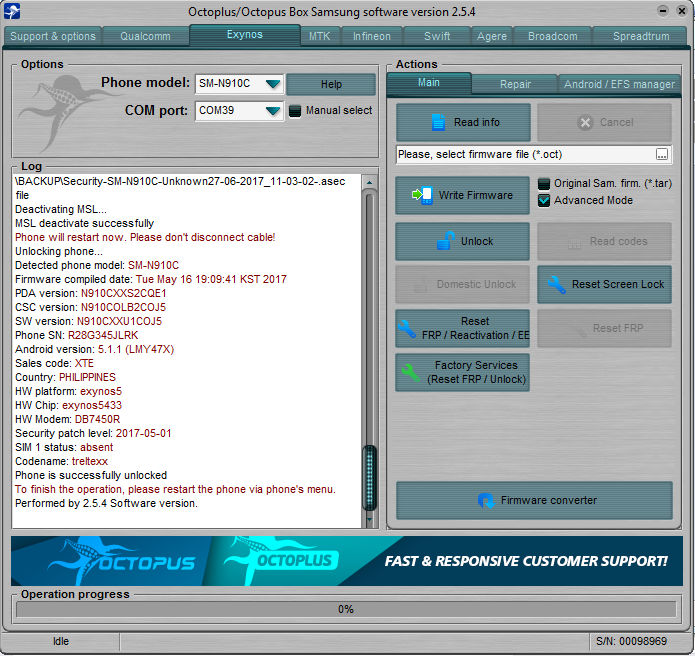Switch to the Repair tab
The height and width of the screenshot is (656, 695).
(x=515, y=84)
